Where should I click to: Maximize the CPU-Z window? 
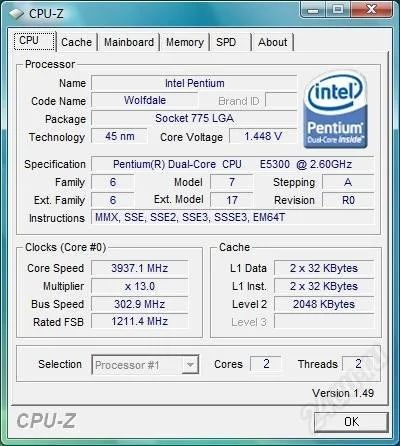tap(338, 10)
